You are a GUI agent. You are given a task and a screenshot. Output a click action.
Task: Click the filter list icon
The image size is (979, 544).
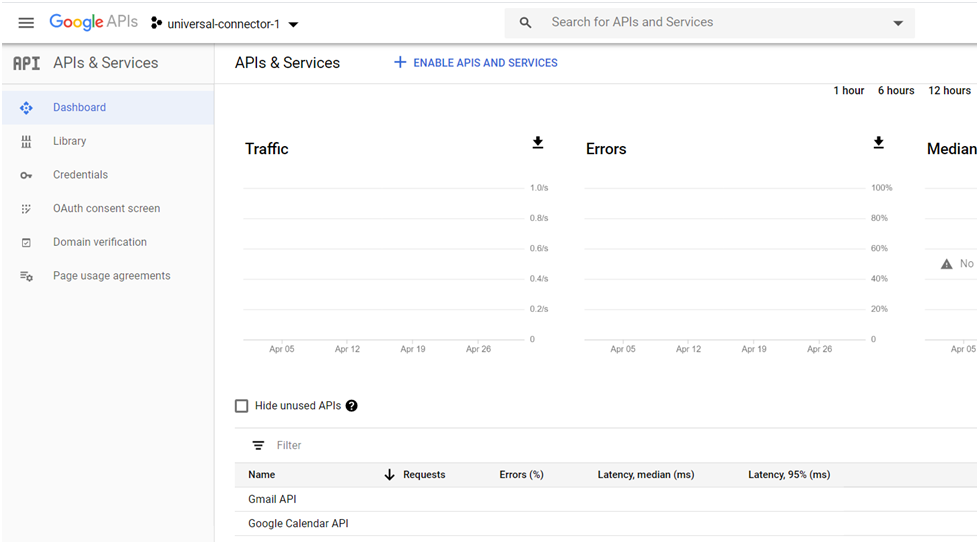tap(258, 445)
